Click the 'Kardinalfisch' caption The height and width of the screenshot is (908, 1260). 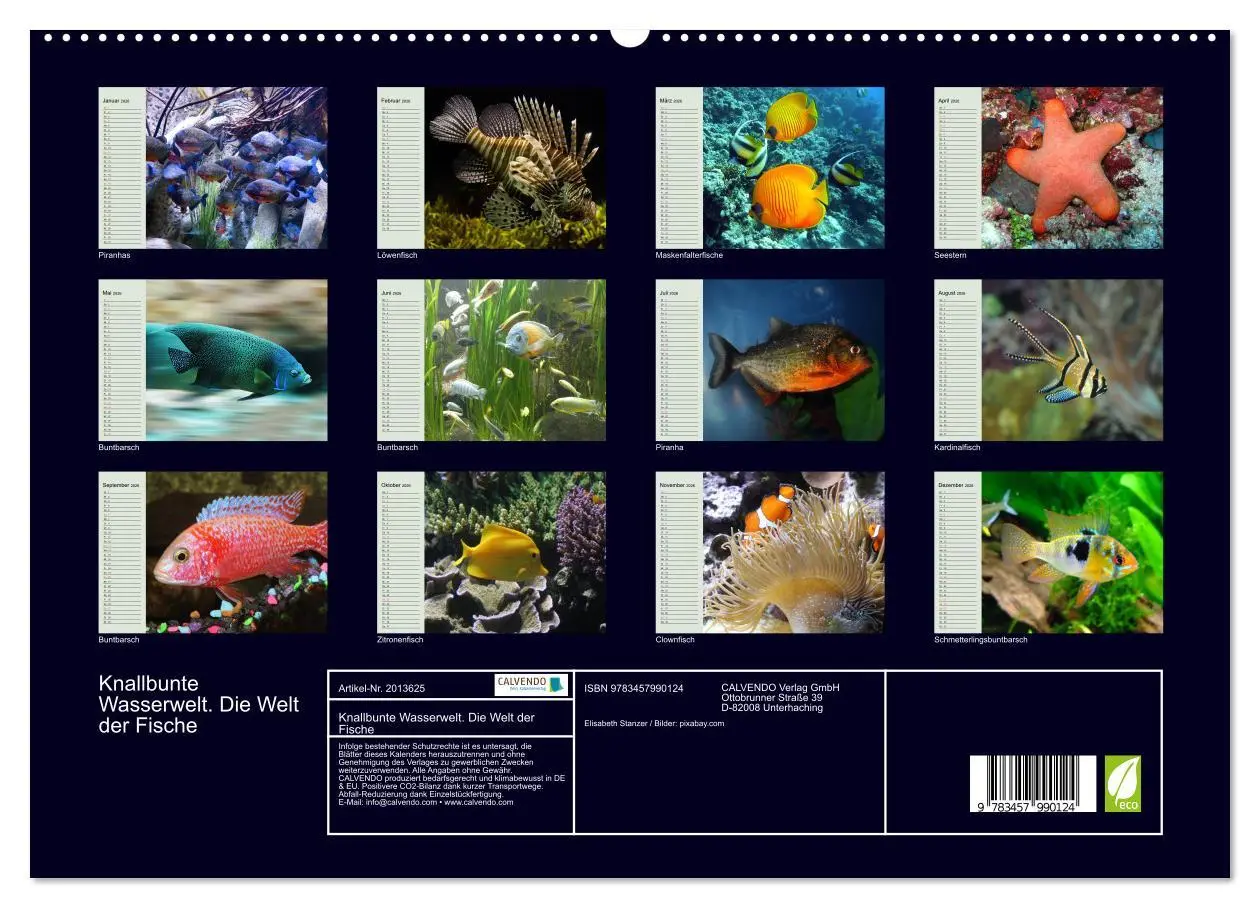tap(957, 447)
